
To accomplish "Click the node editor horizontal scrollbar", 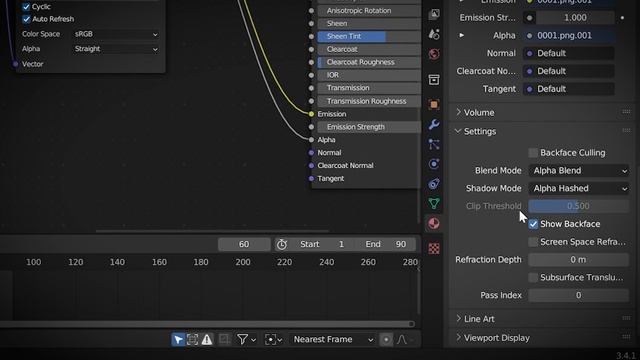I will 212,231.
